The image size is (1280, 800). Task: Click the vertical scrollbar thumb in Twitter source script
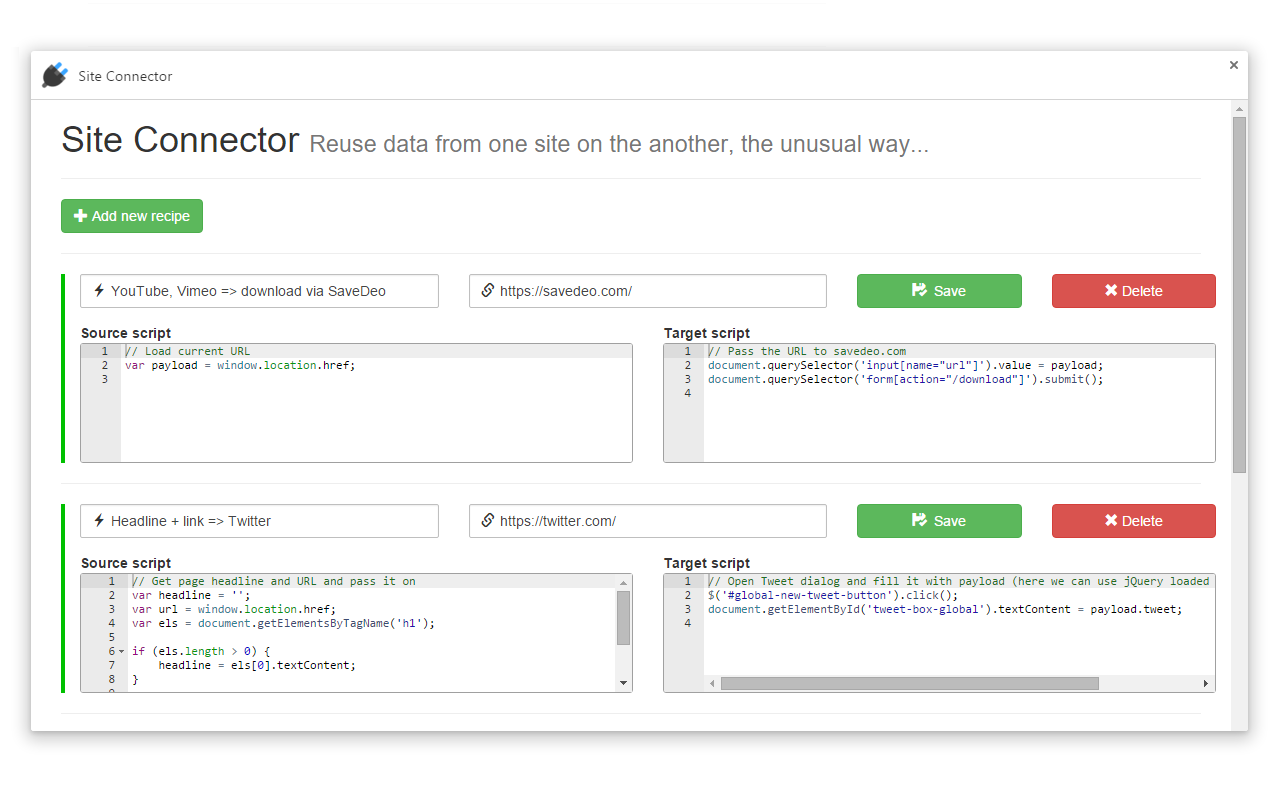(624, 618)
